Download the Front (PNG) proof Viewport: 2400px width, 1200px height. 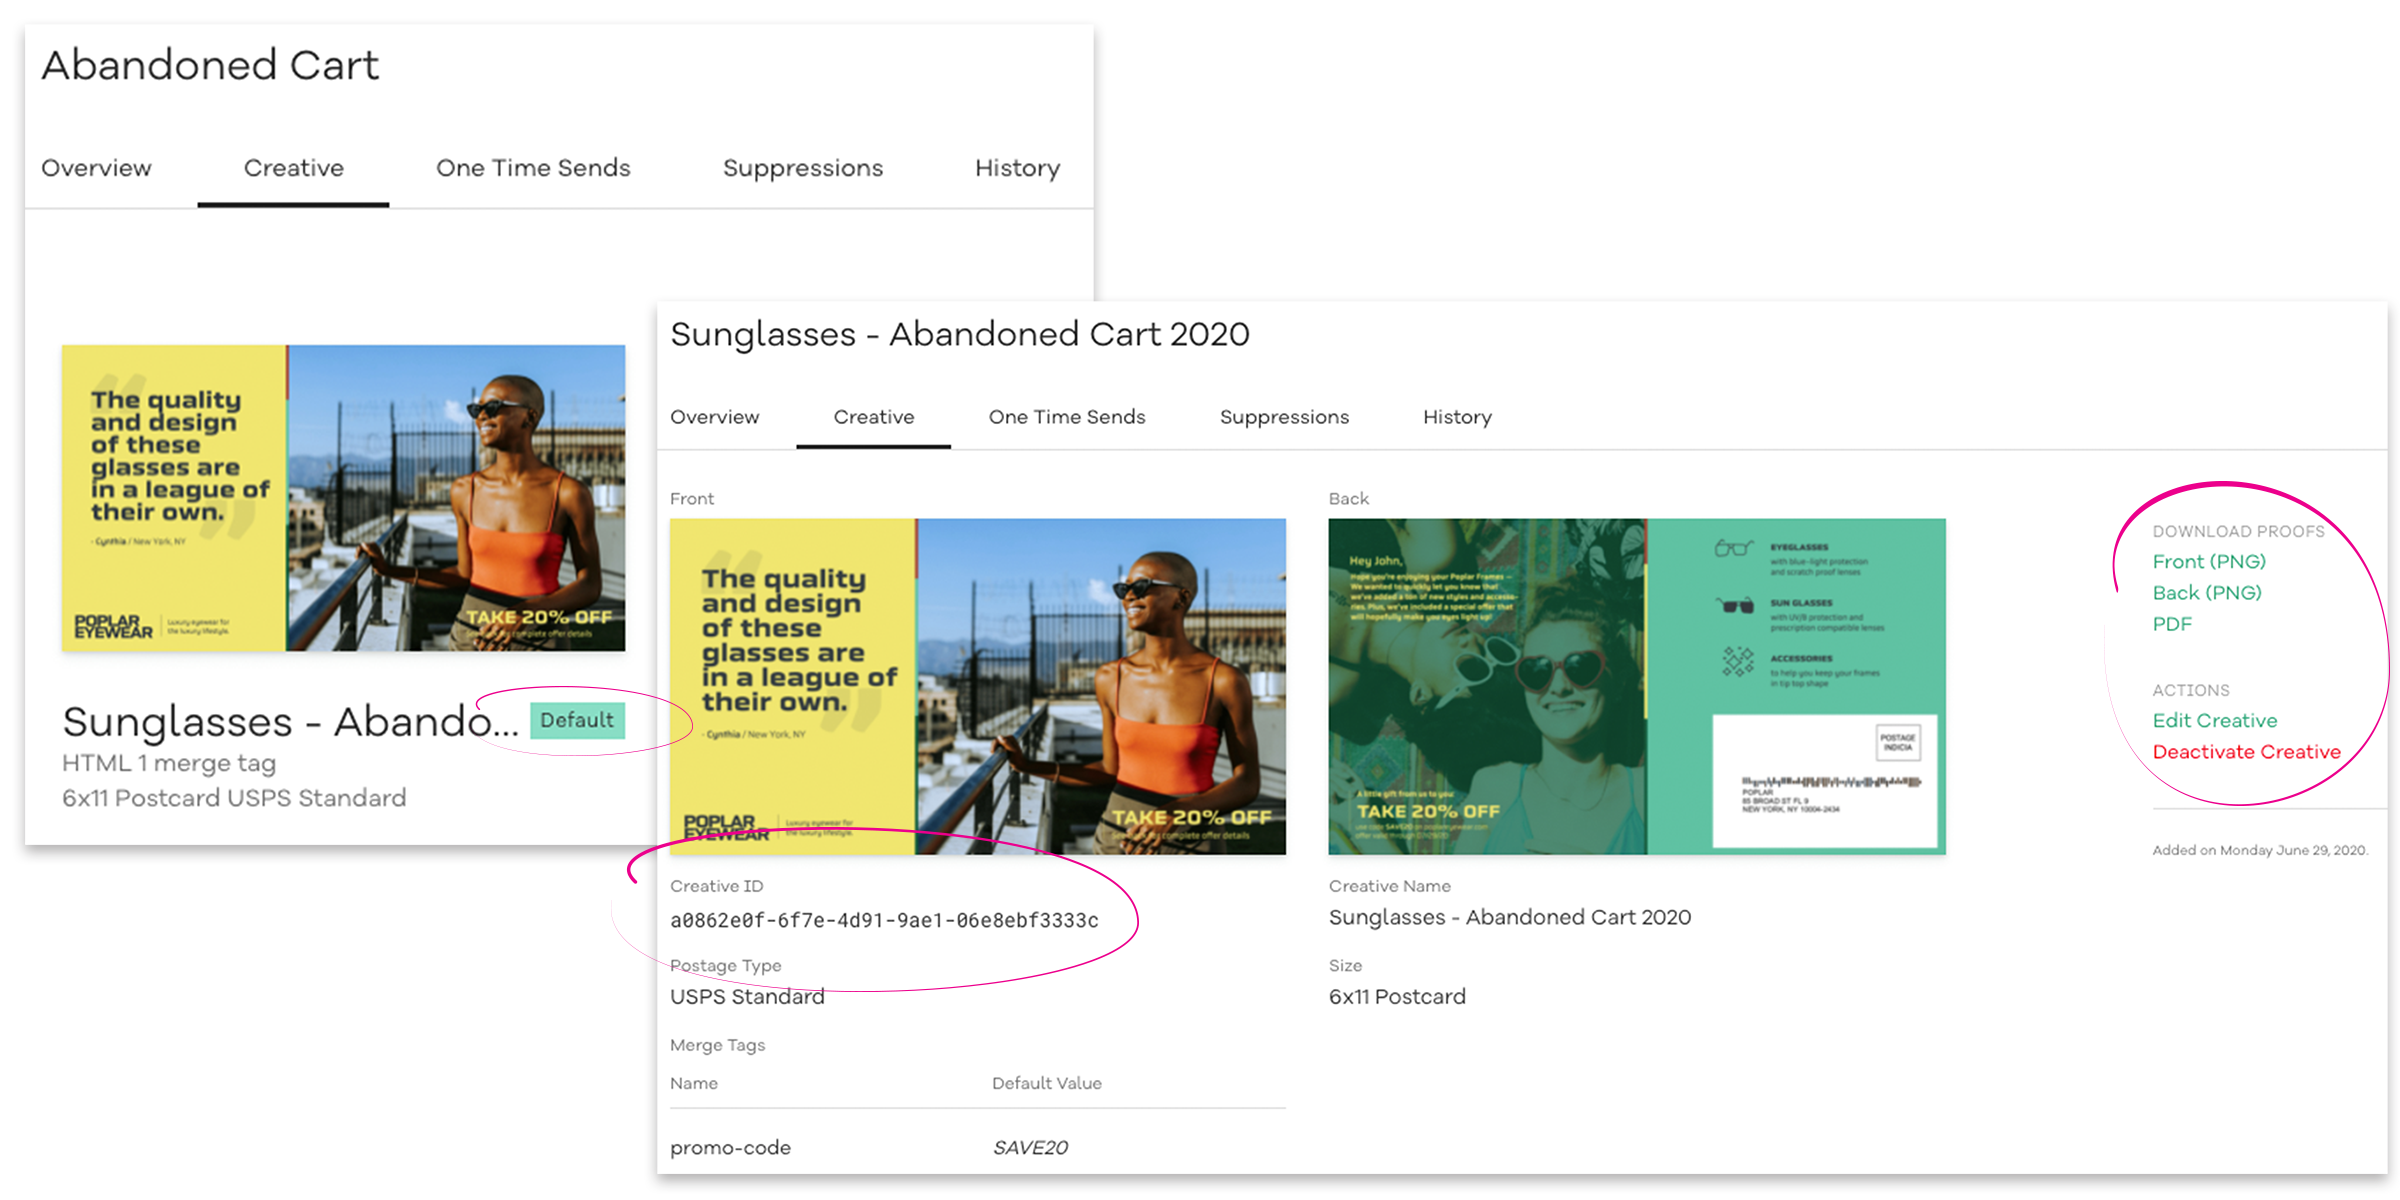click(2209, 562)
